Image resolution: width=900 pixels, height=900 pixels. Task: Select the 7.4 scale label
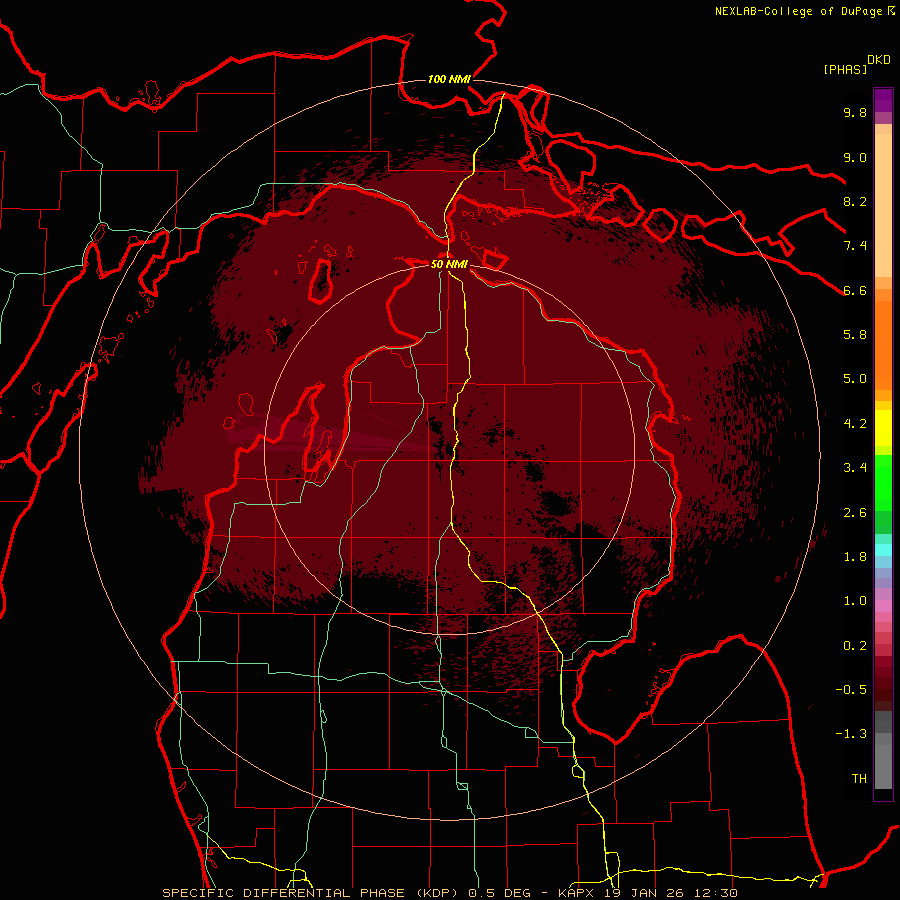point(855,246)
